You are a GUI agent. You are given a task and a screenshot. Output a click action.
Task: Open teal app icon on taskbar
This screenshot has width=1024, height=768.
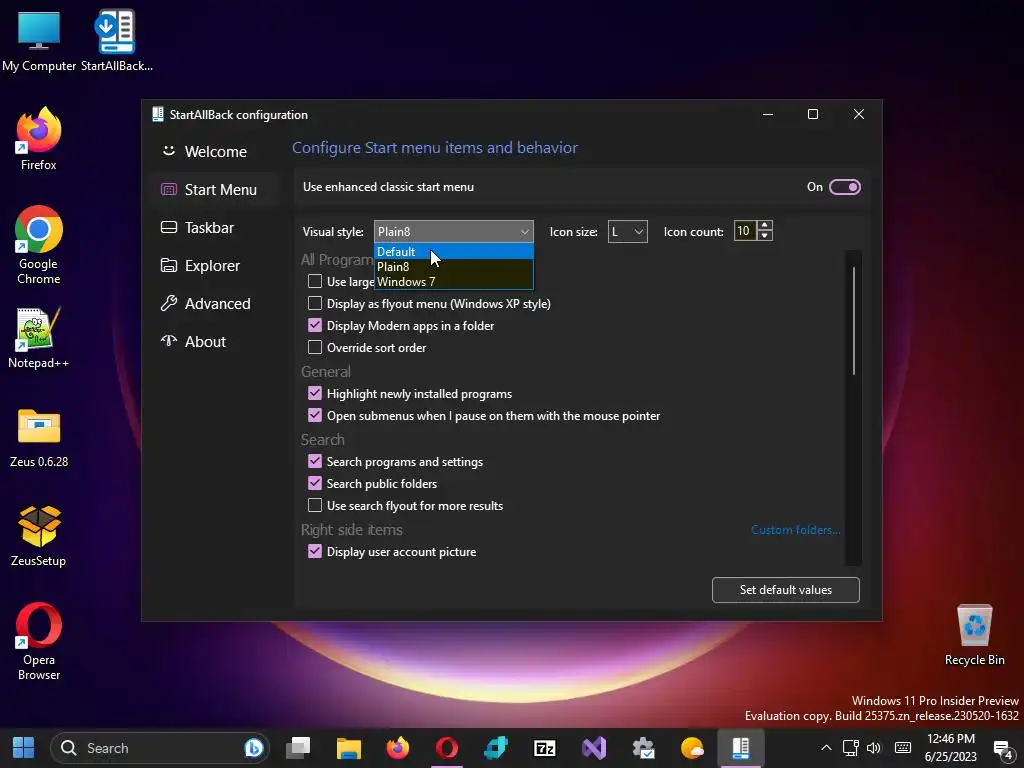click(x=496, y=748)
